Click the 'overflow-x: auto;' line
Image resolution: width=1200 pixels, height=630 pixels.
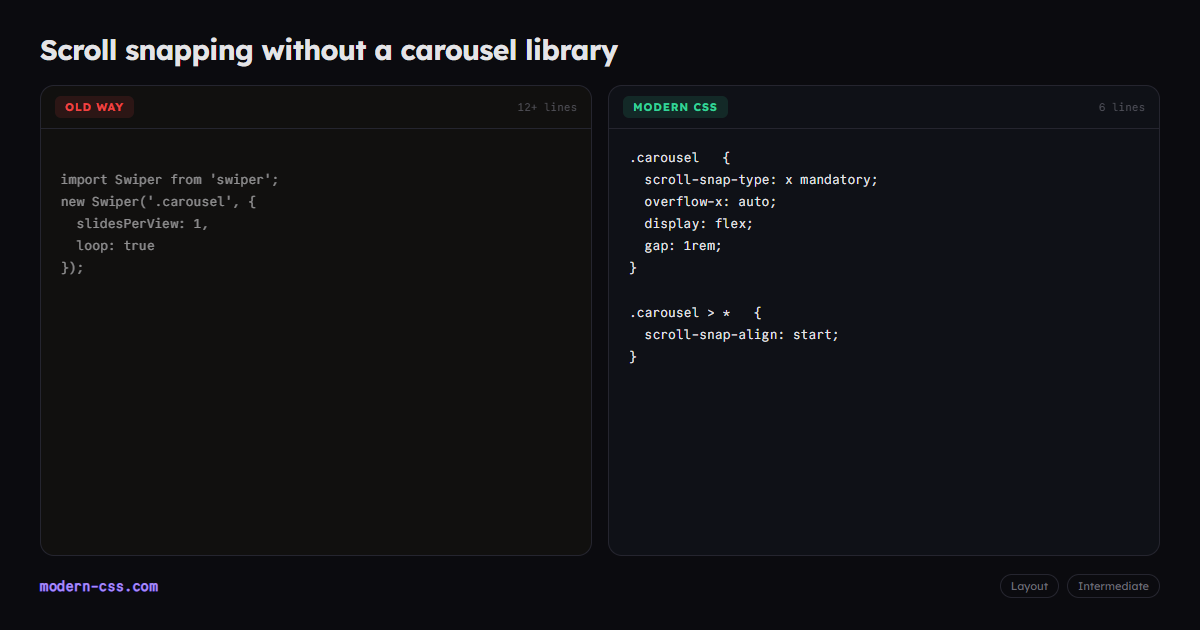coord(710,202)
